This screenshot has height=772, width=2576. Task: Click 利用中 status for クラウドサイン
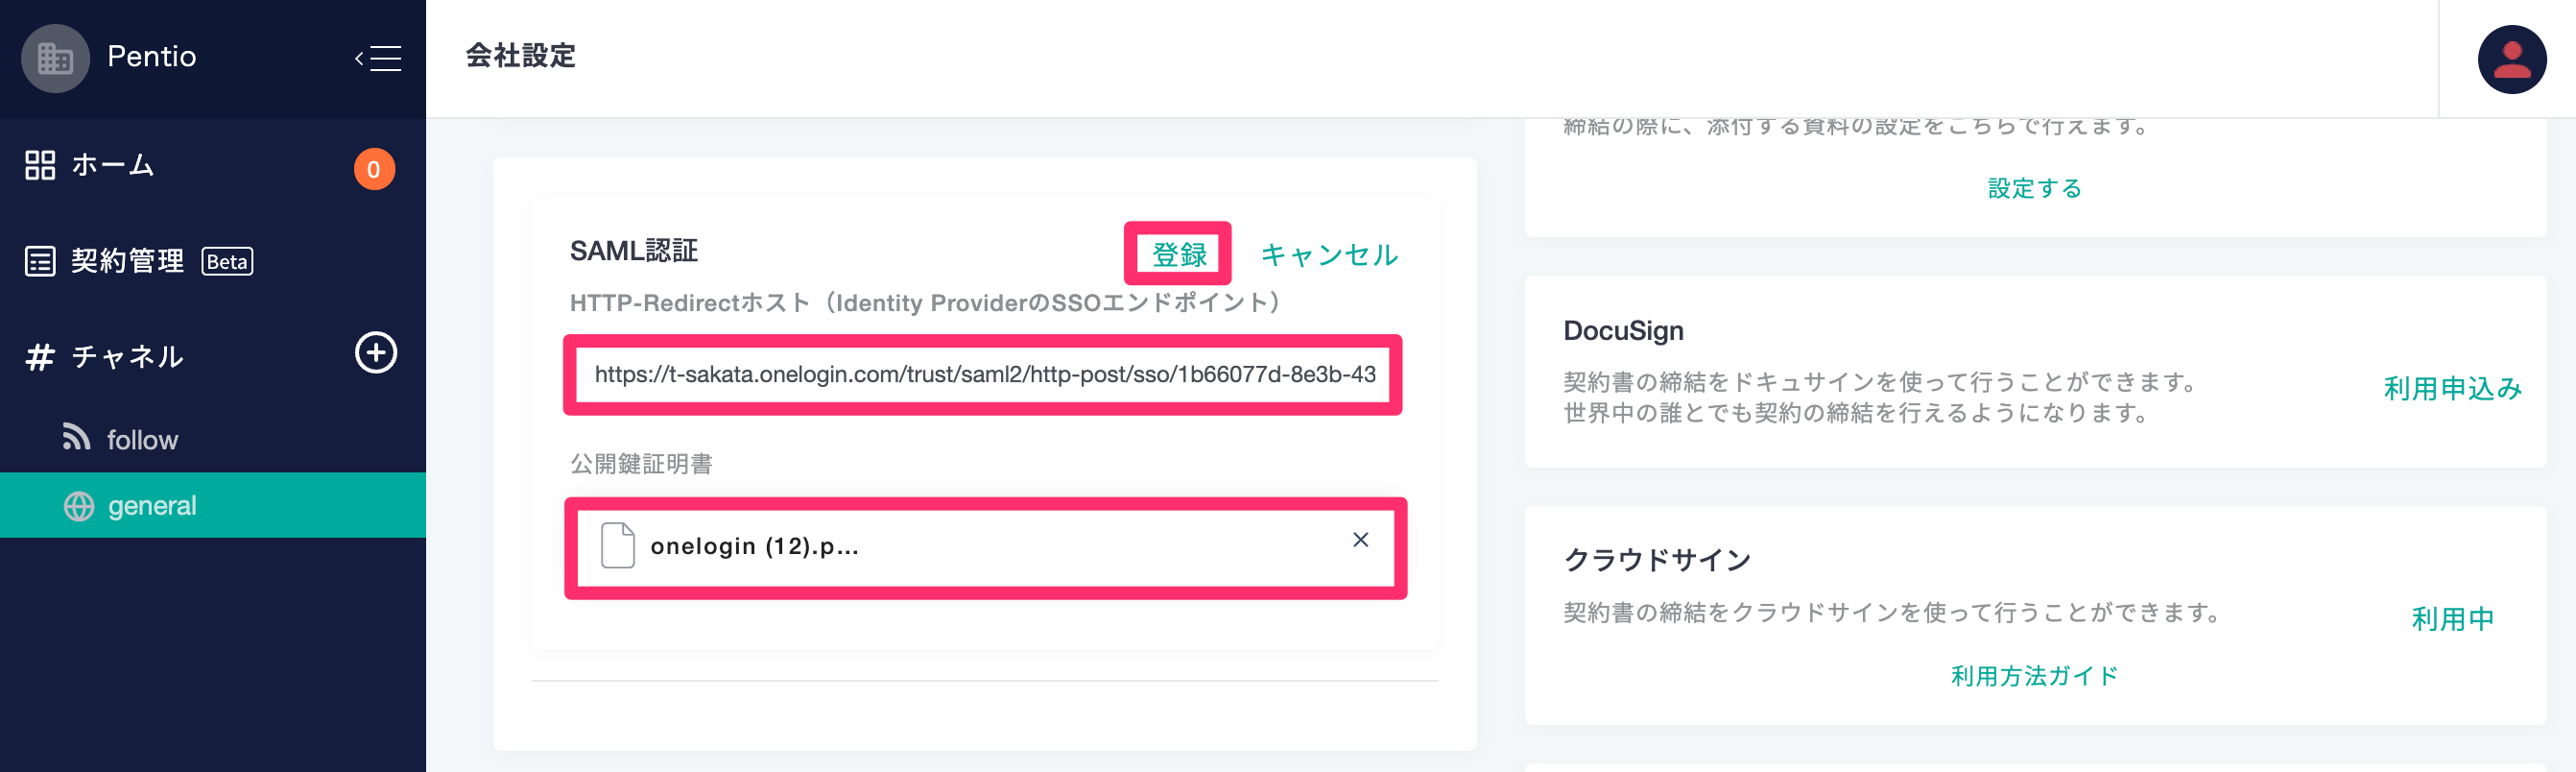tap(2452, 619)
